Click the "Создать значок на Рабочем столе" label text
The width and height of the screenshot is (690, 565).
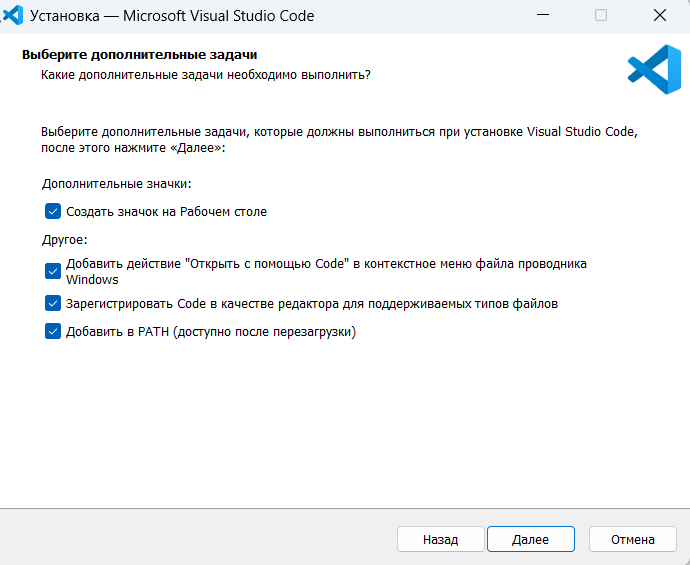tap(166, 212)
